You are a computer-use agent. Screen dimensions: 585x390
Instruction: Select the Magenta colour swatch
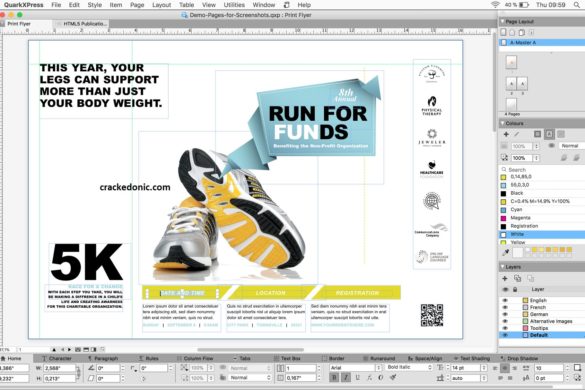(x=503, y=218)
